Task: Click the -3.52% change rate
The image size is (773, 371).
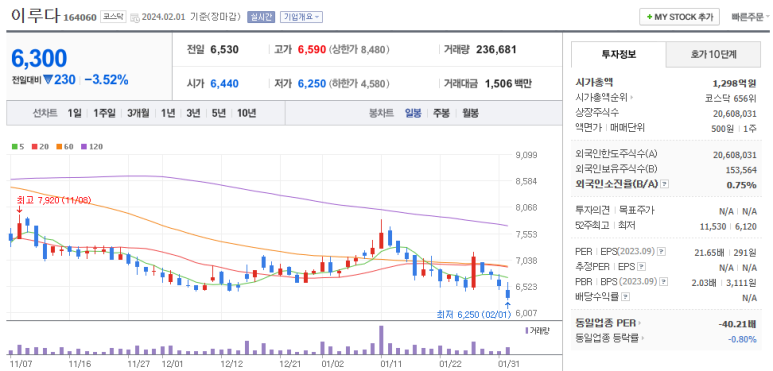Action: point(106,79)
